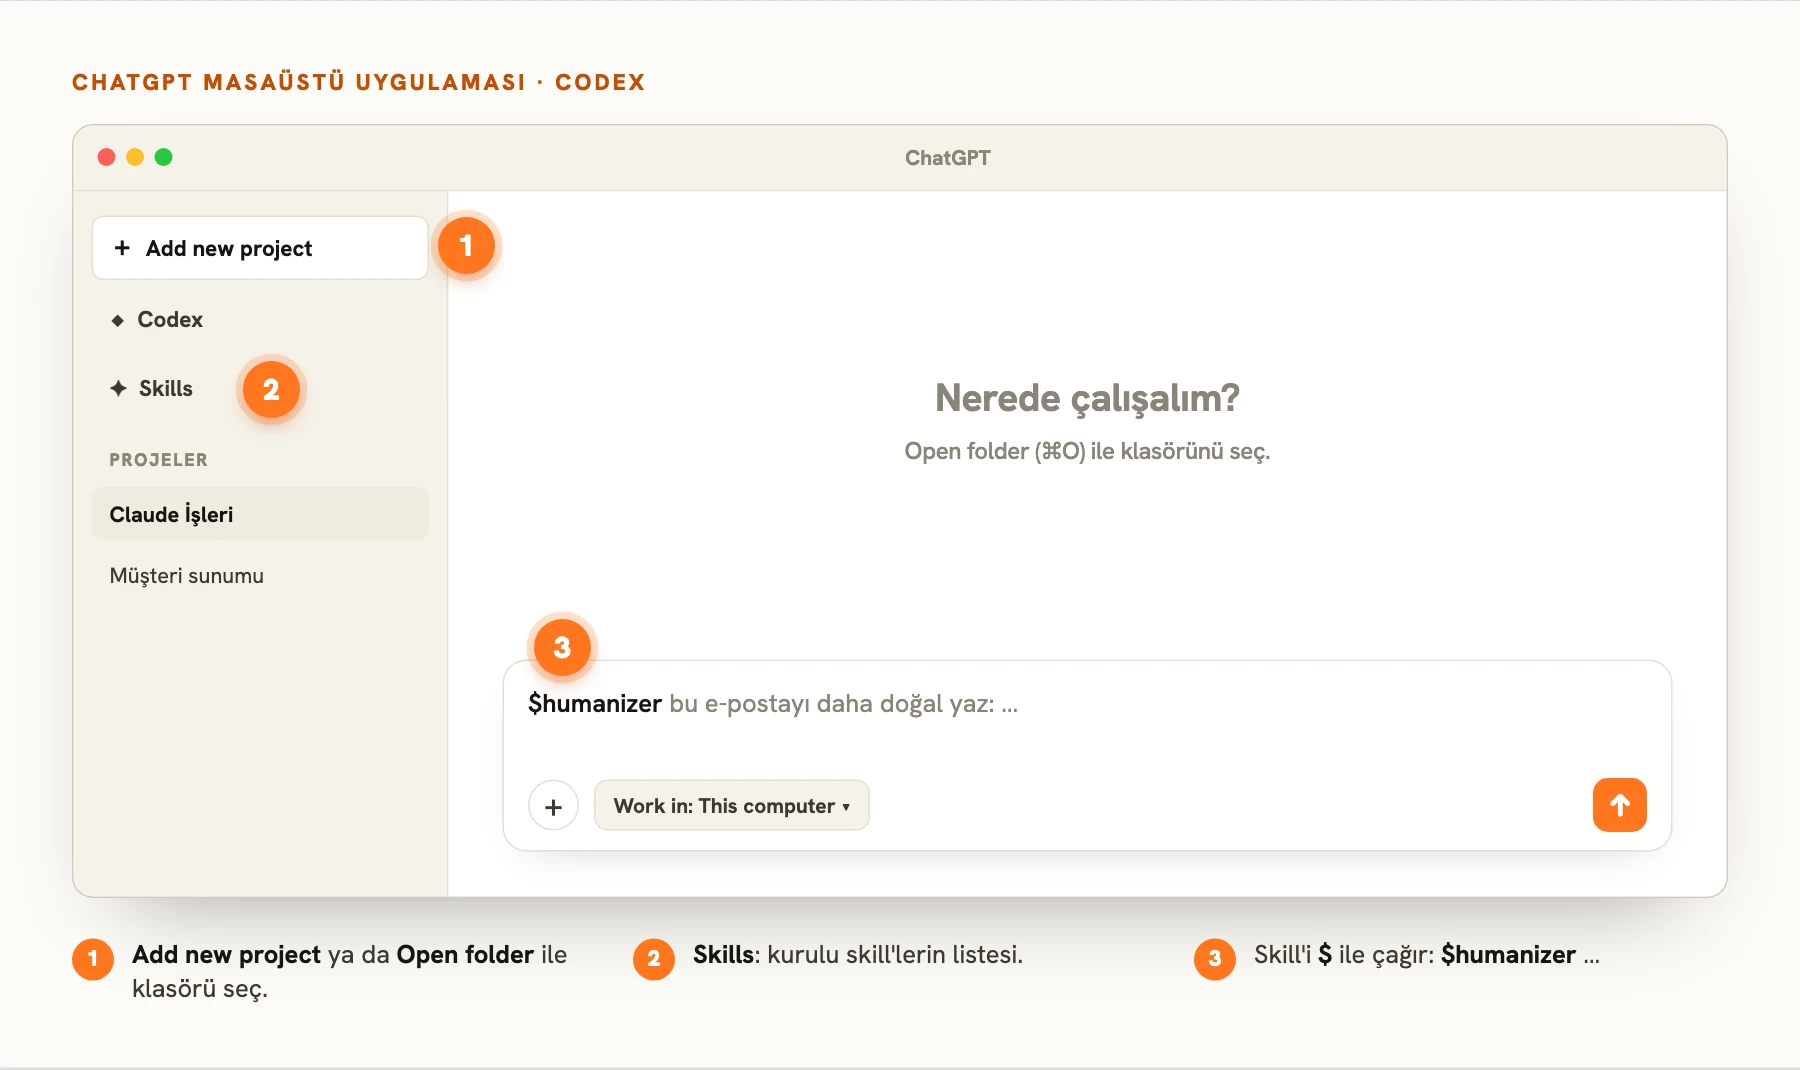1800x1070 pixels.
Task: Minimize the window with yellow button
Action: [135, 157]
